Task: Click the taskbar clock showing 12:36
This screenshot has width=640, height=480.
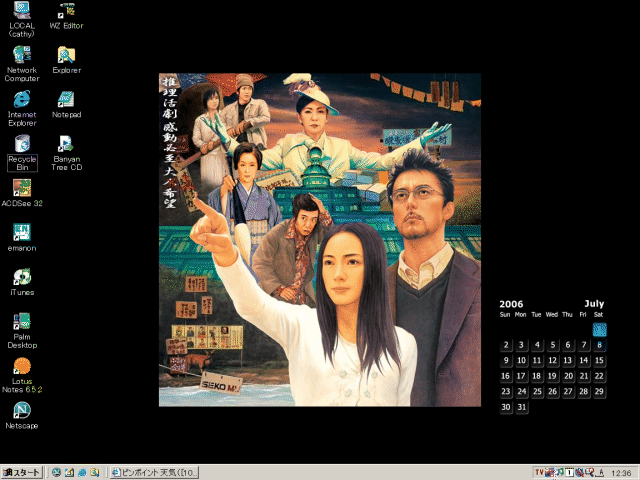Action: (x=621, y=472)
